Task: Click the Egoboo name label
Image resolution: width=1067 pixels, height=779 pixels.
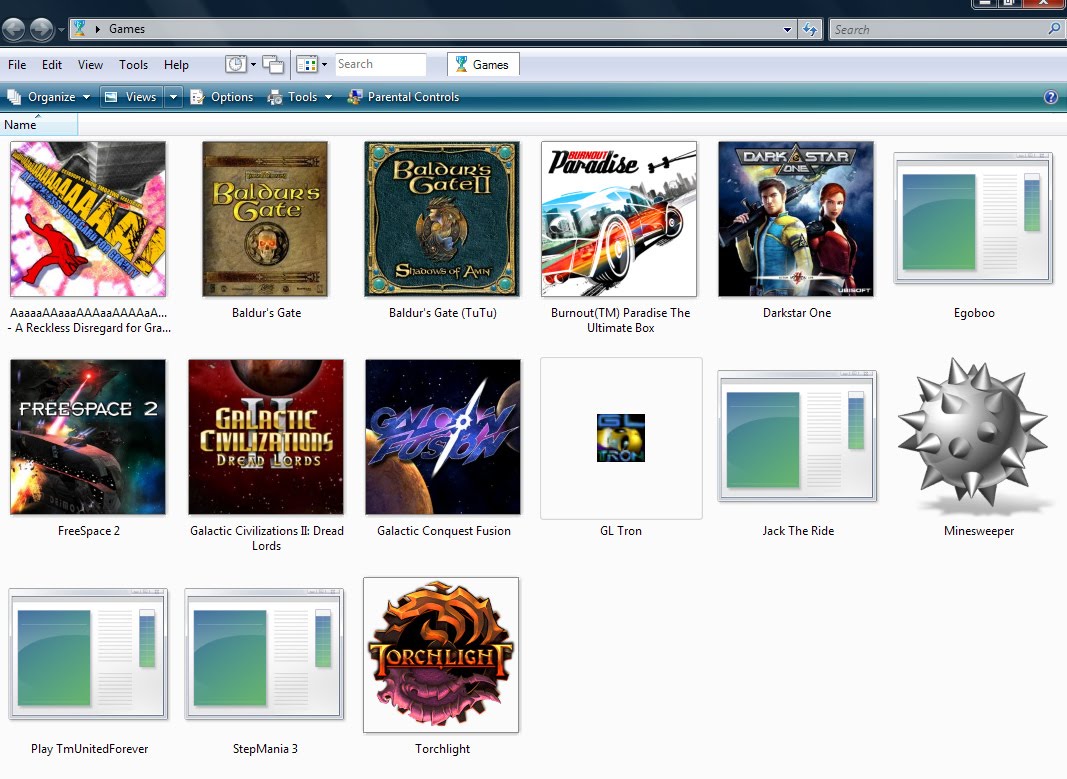Action: [974, 313]
